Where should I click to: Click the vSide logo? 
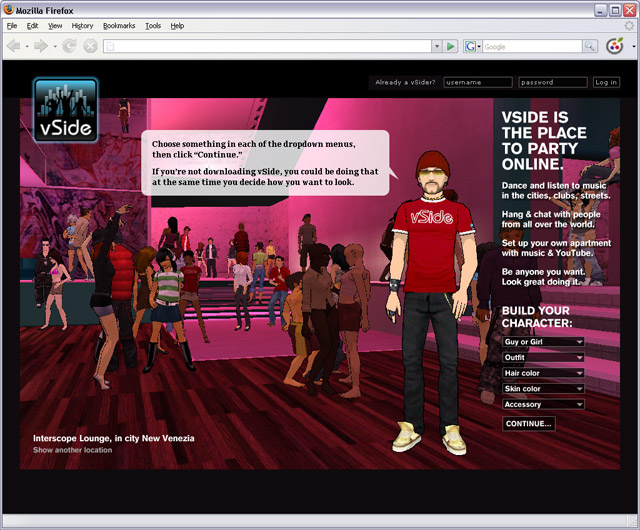pos(66,110)
